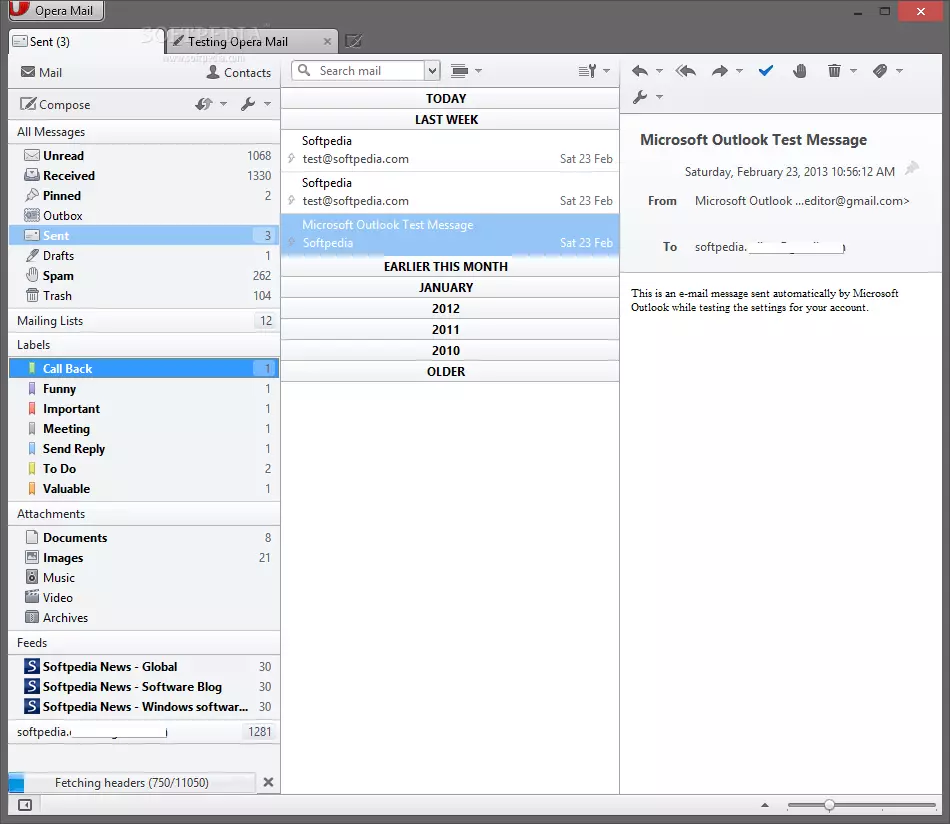Pin the message using the pin icon
Screen dimensions: 950x824
coord(911,169)
